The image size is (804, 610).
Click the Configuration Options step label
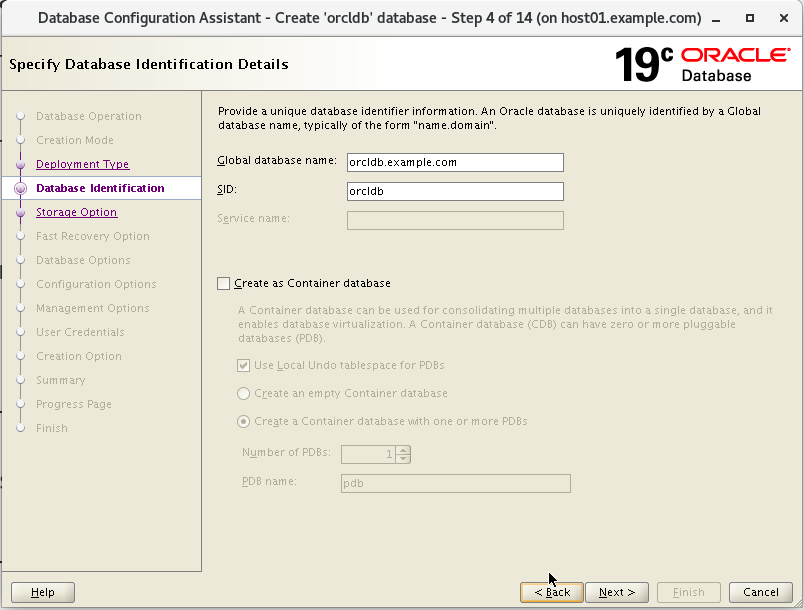click(96, 284)
